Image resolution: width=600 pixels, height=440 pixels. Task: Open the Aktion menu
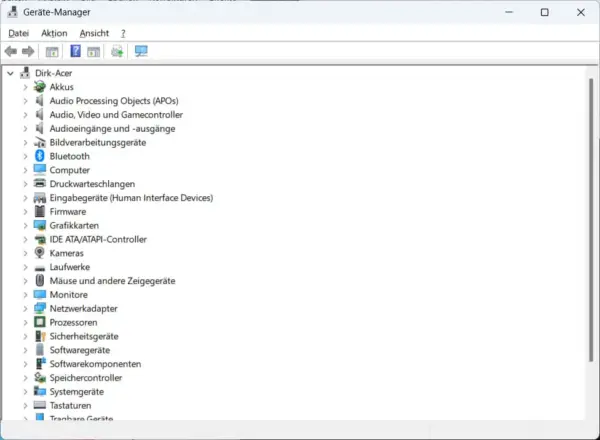point(54,33)
